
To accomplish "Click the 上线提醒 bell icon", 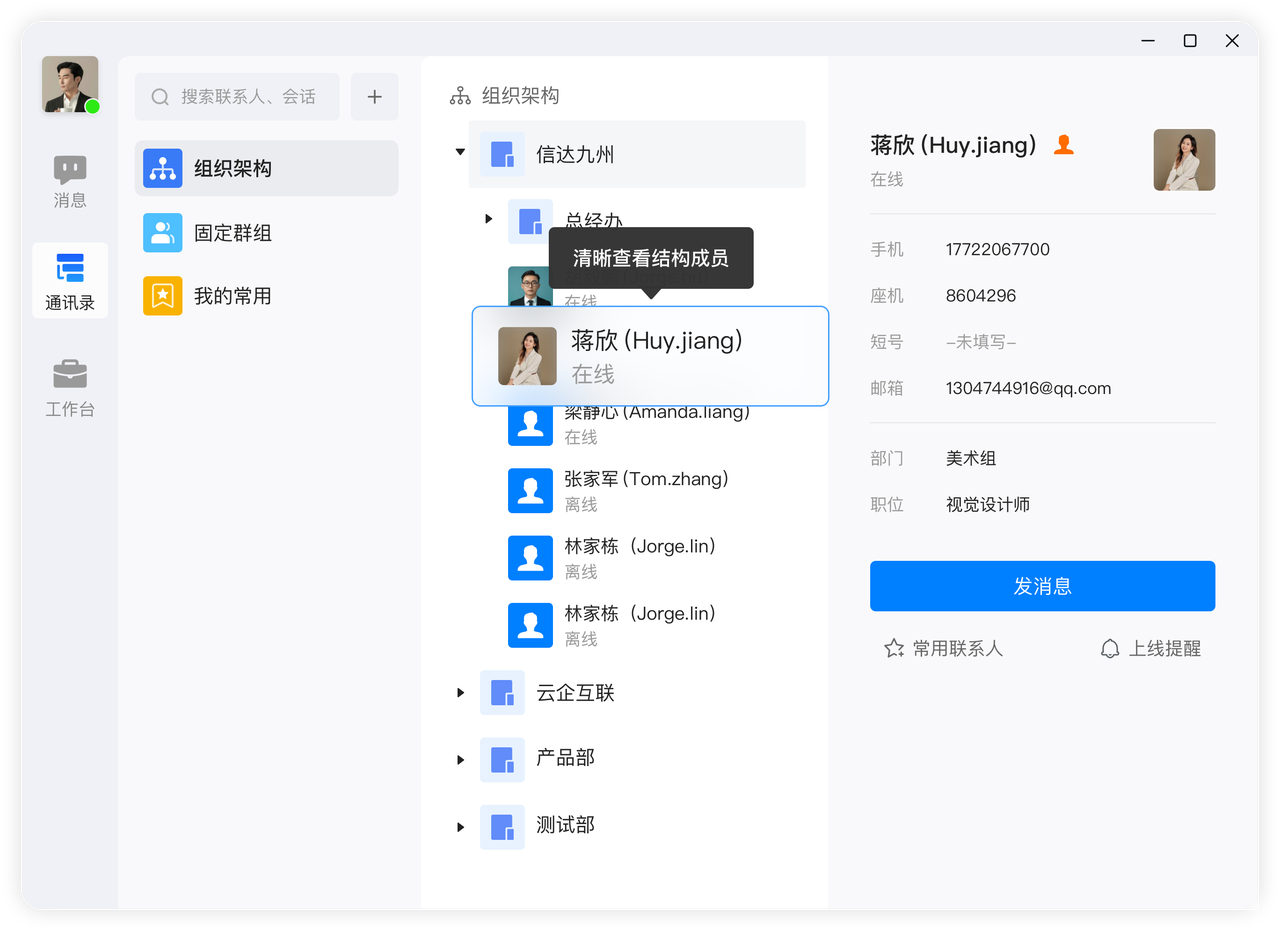I will click(x=1109, y=648).
